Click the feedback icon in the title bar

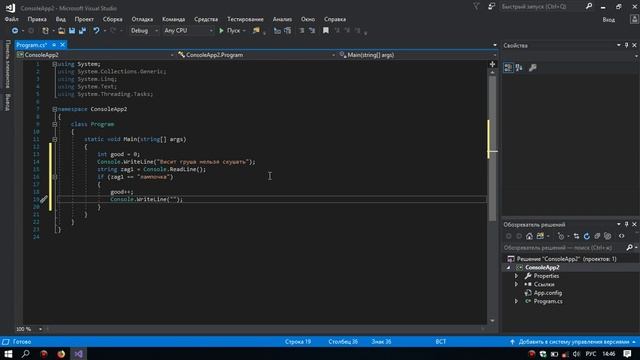(x=491, y=7)
